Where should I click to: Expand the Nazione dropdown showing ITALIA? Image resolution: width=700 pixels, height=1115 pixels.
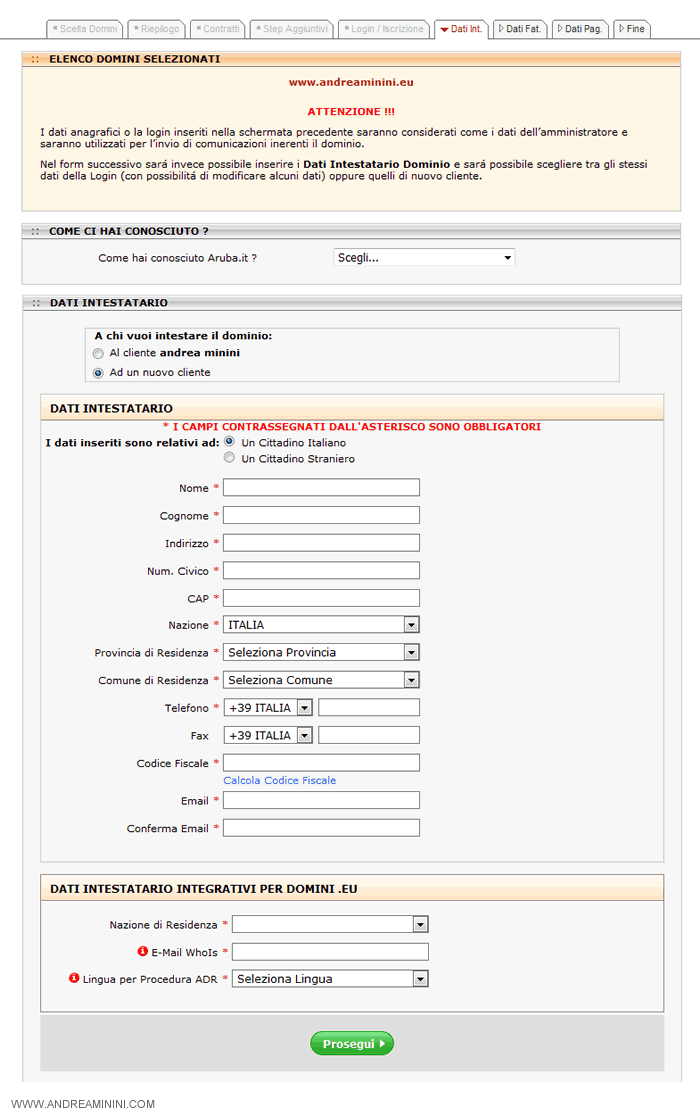[321, 625]
